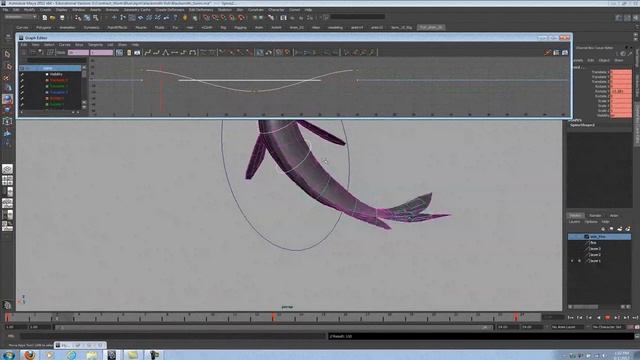640x360 pixels.
Task: Toggle the Attribute Editor display icon
Action: click(x=619, y=18)
